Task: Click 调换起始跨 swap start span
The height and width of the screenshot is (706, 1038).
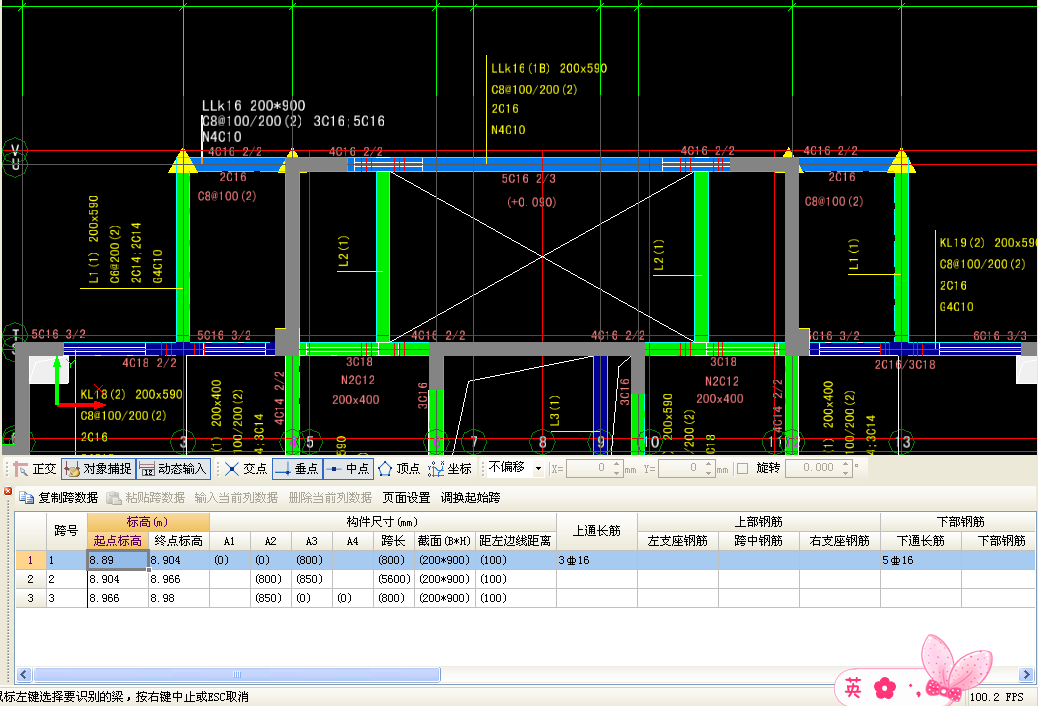Action: click(471, 497)
